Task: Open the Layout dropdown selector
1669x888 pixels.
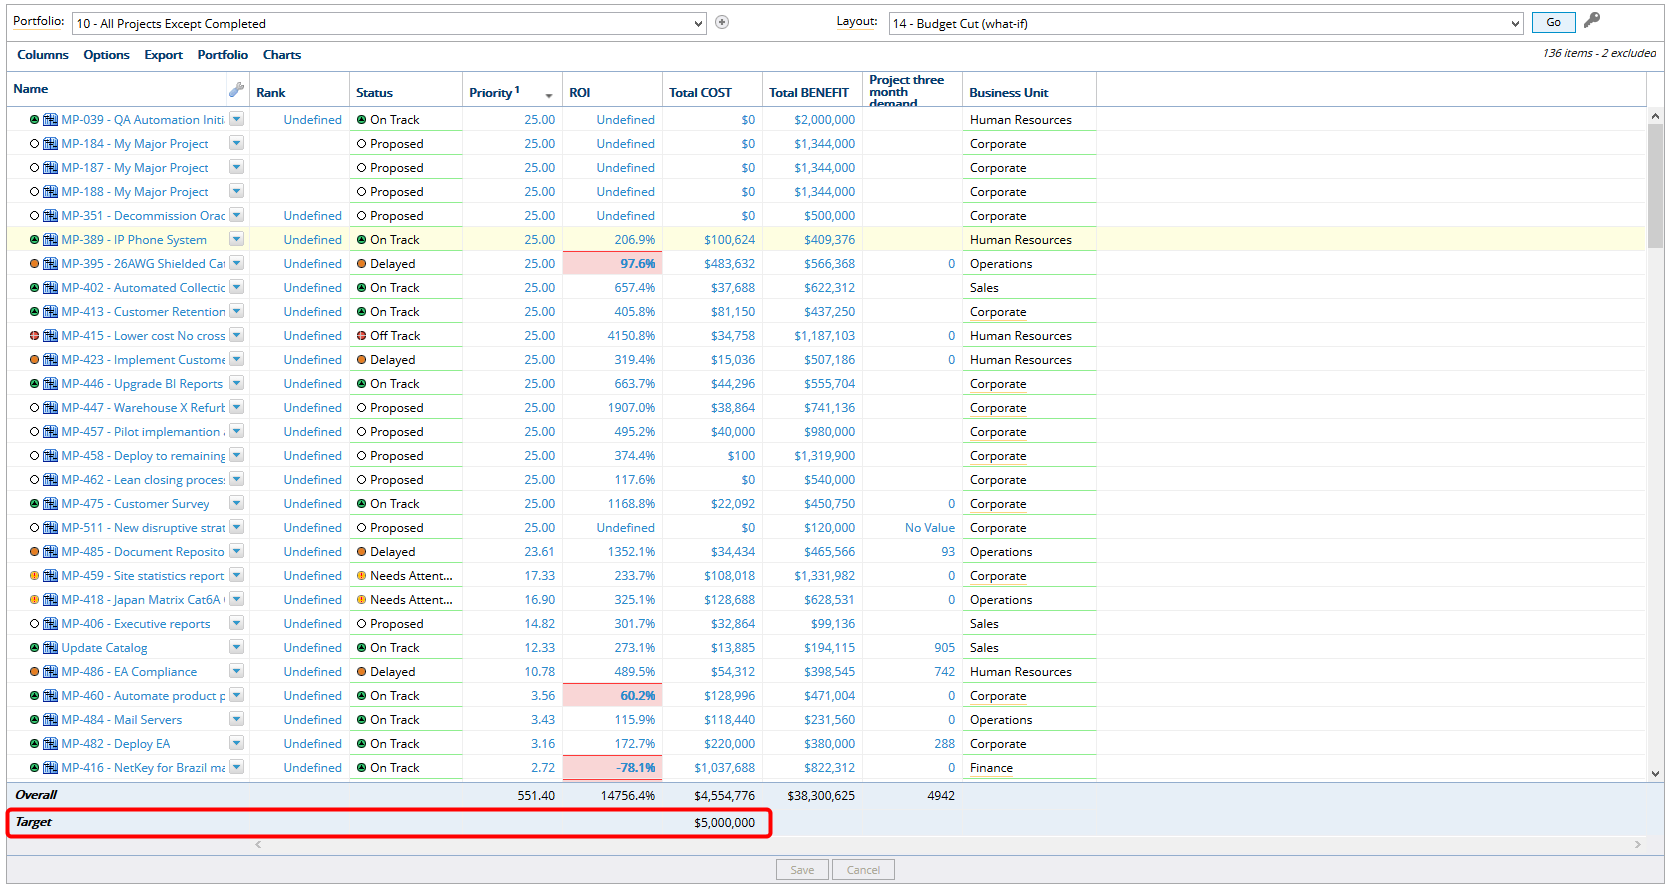Action: point(1206,23)
